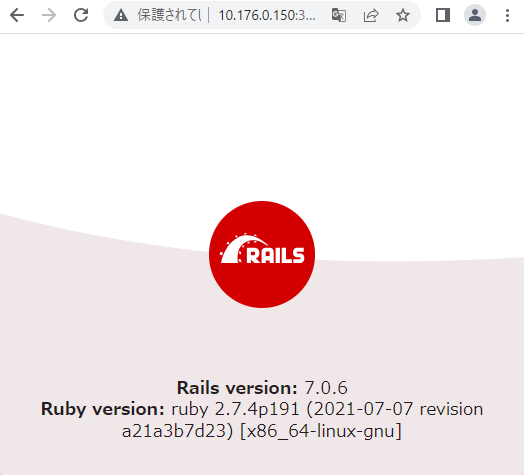Click the 保護されてい security label

(x=169, y=15)
